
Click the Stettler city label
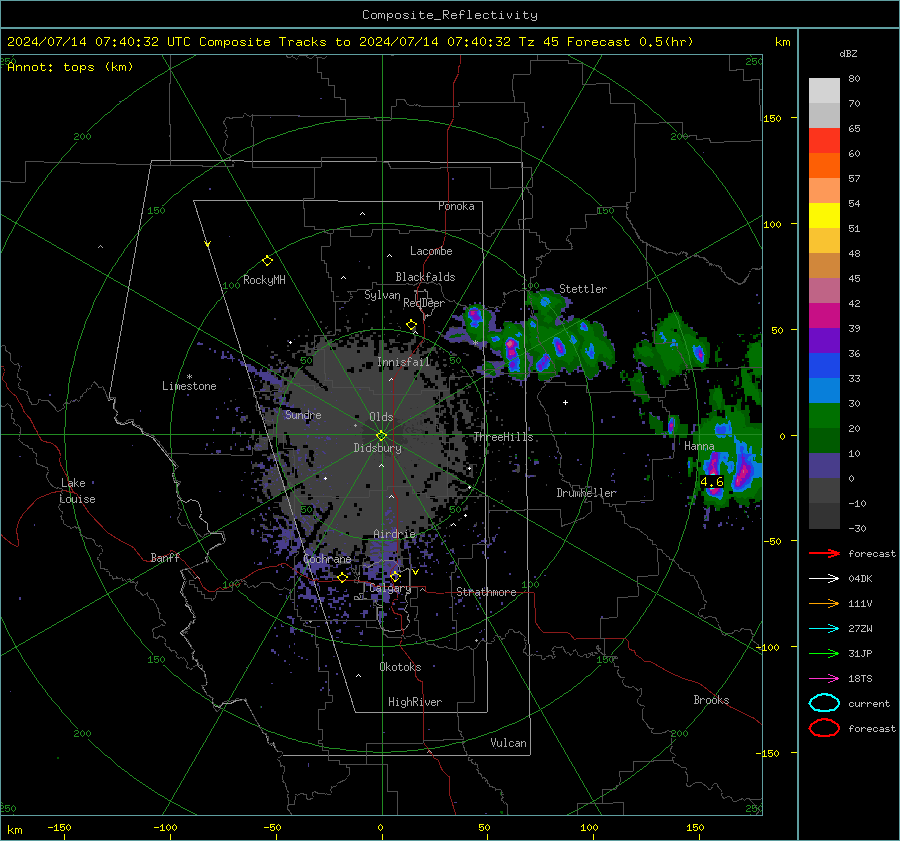coord(583,289)
